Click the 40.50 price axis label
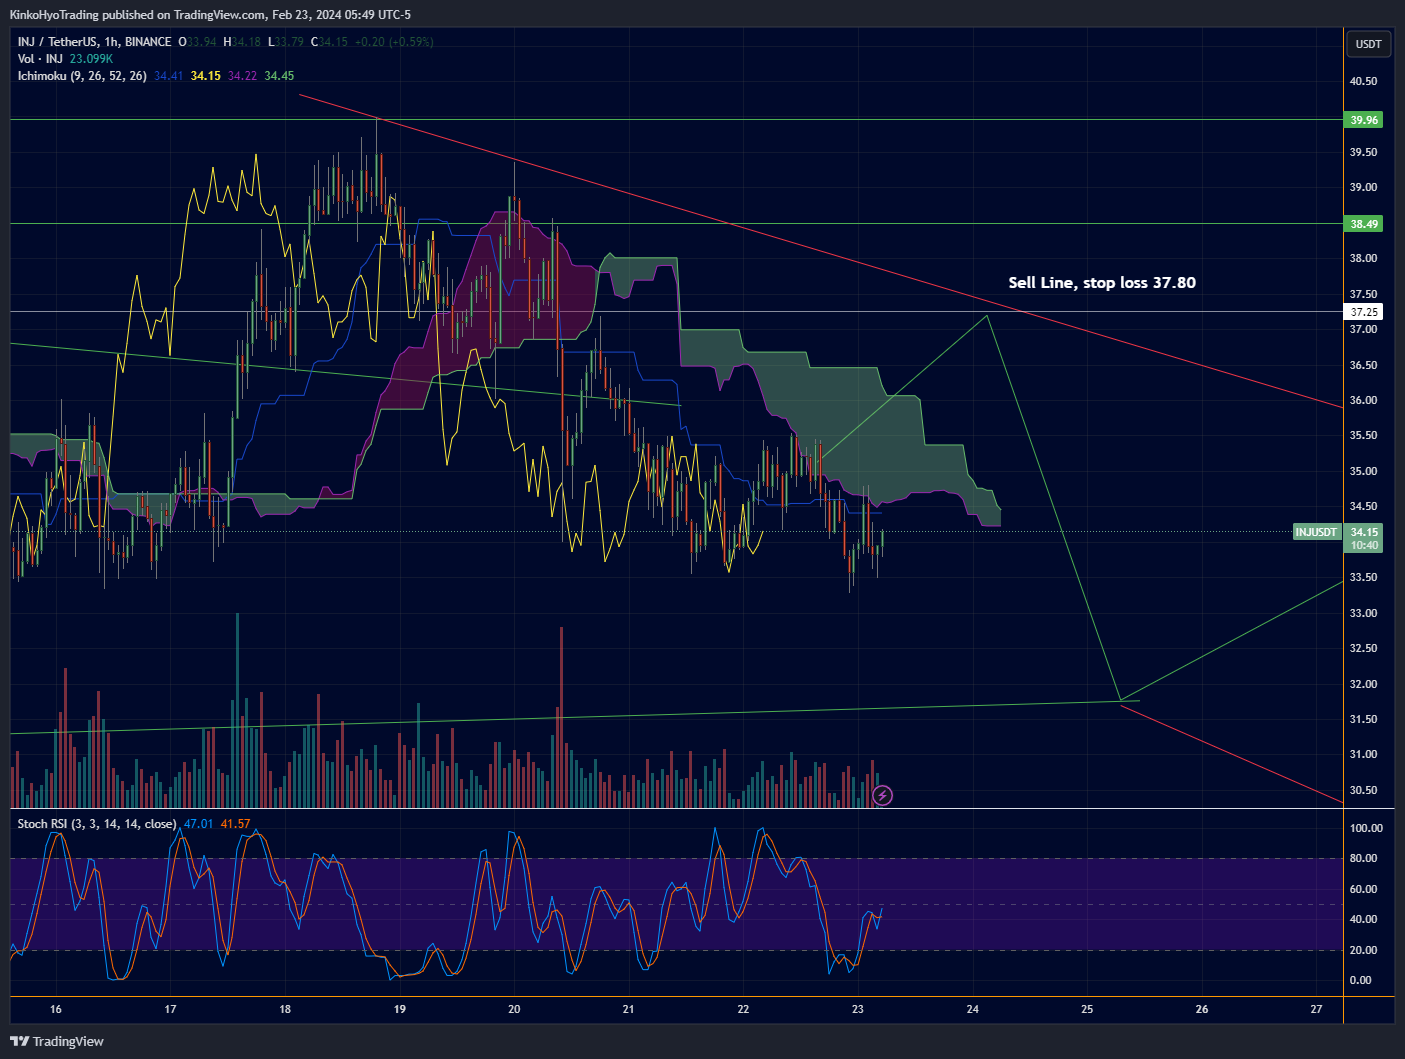This screenshot has height=1059, width=1405. [1363, 82]
